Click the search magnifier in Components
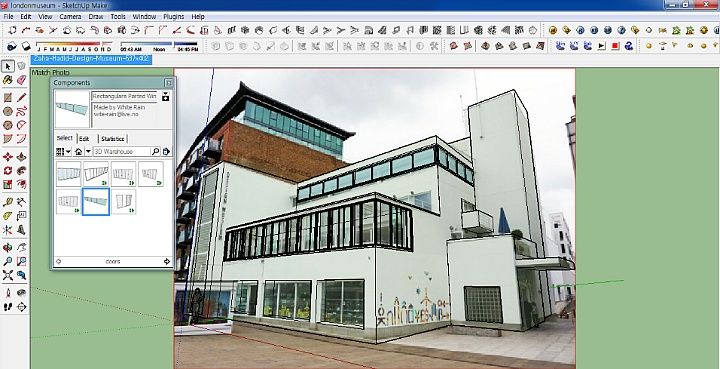Image resolution: width=720 pixels, height=369 pixels. click(x=155, y=151)
